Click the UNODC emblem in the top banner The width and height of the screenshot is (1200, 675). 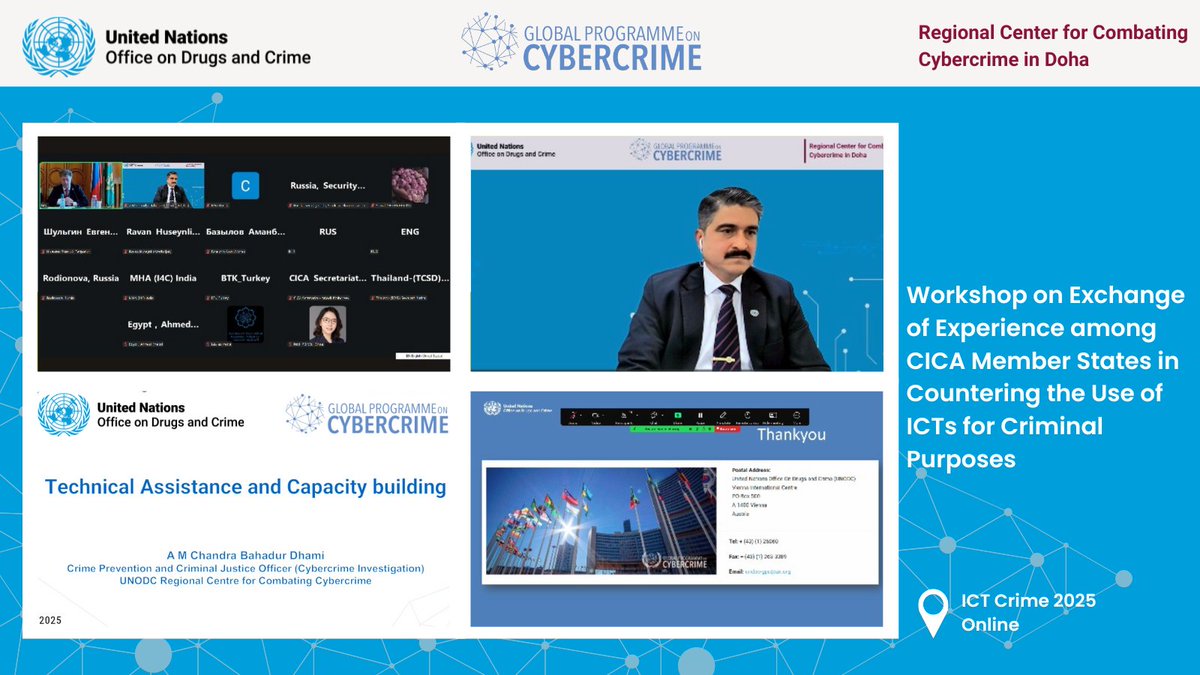[x=58, y=44]
